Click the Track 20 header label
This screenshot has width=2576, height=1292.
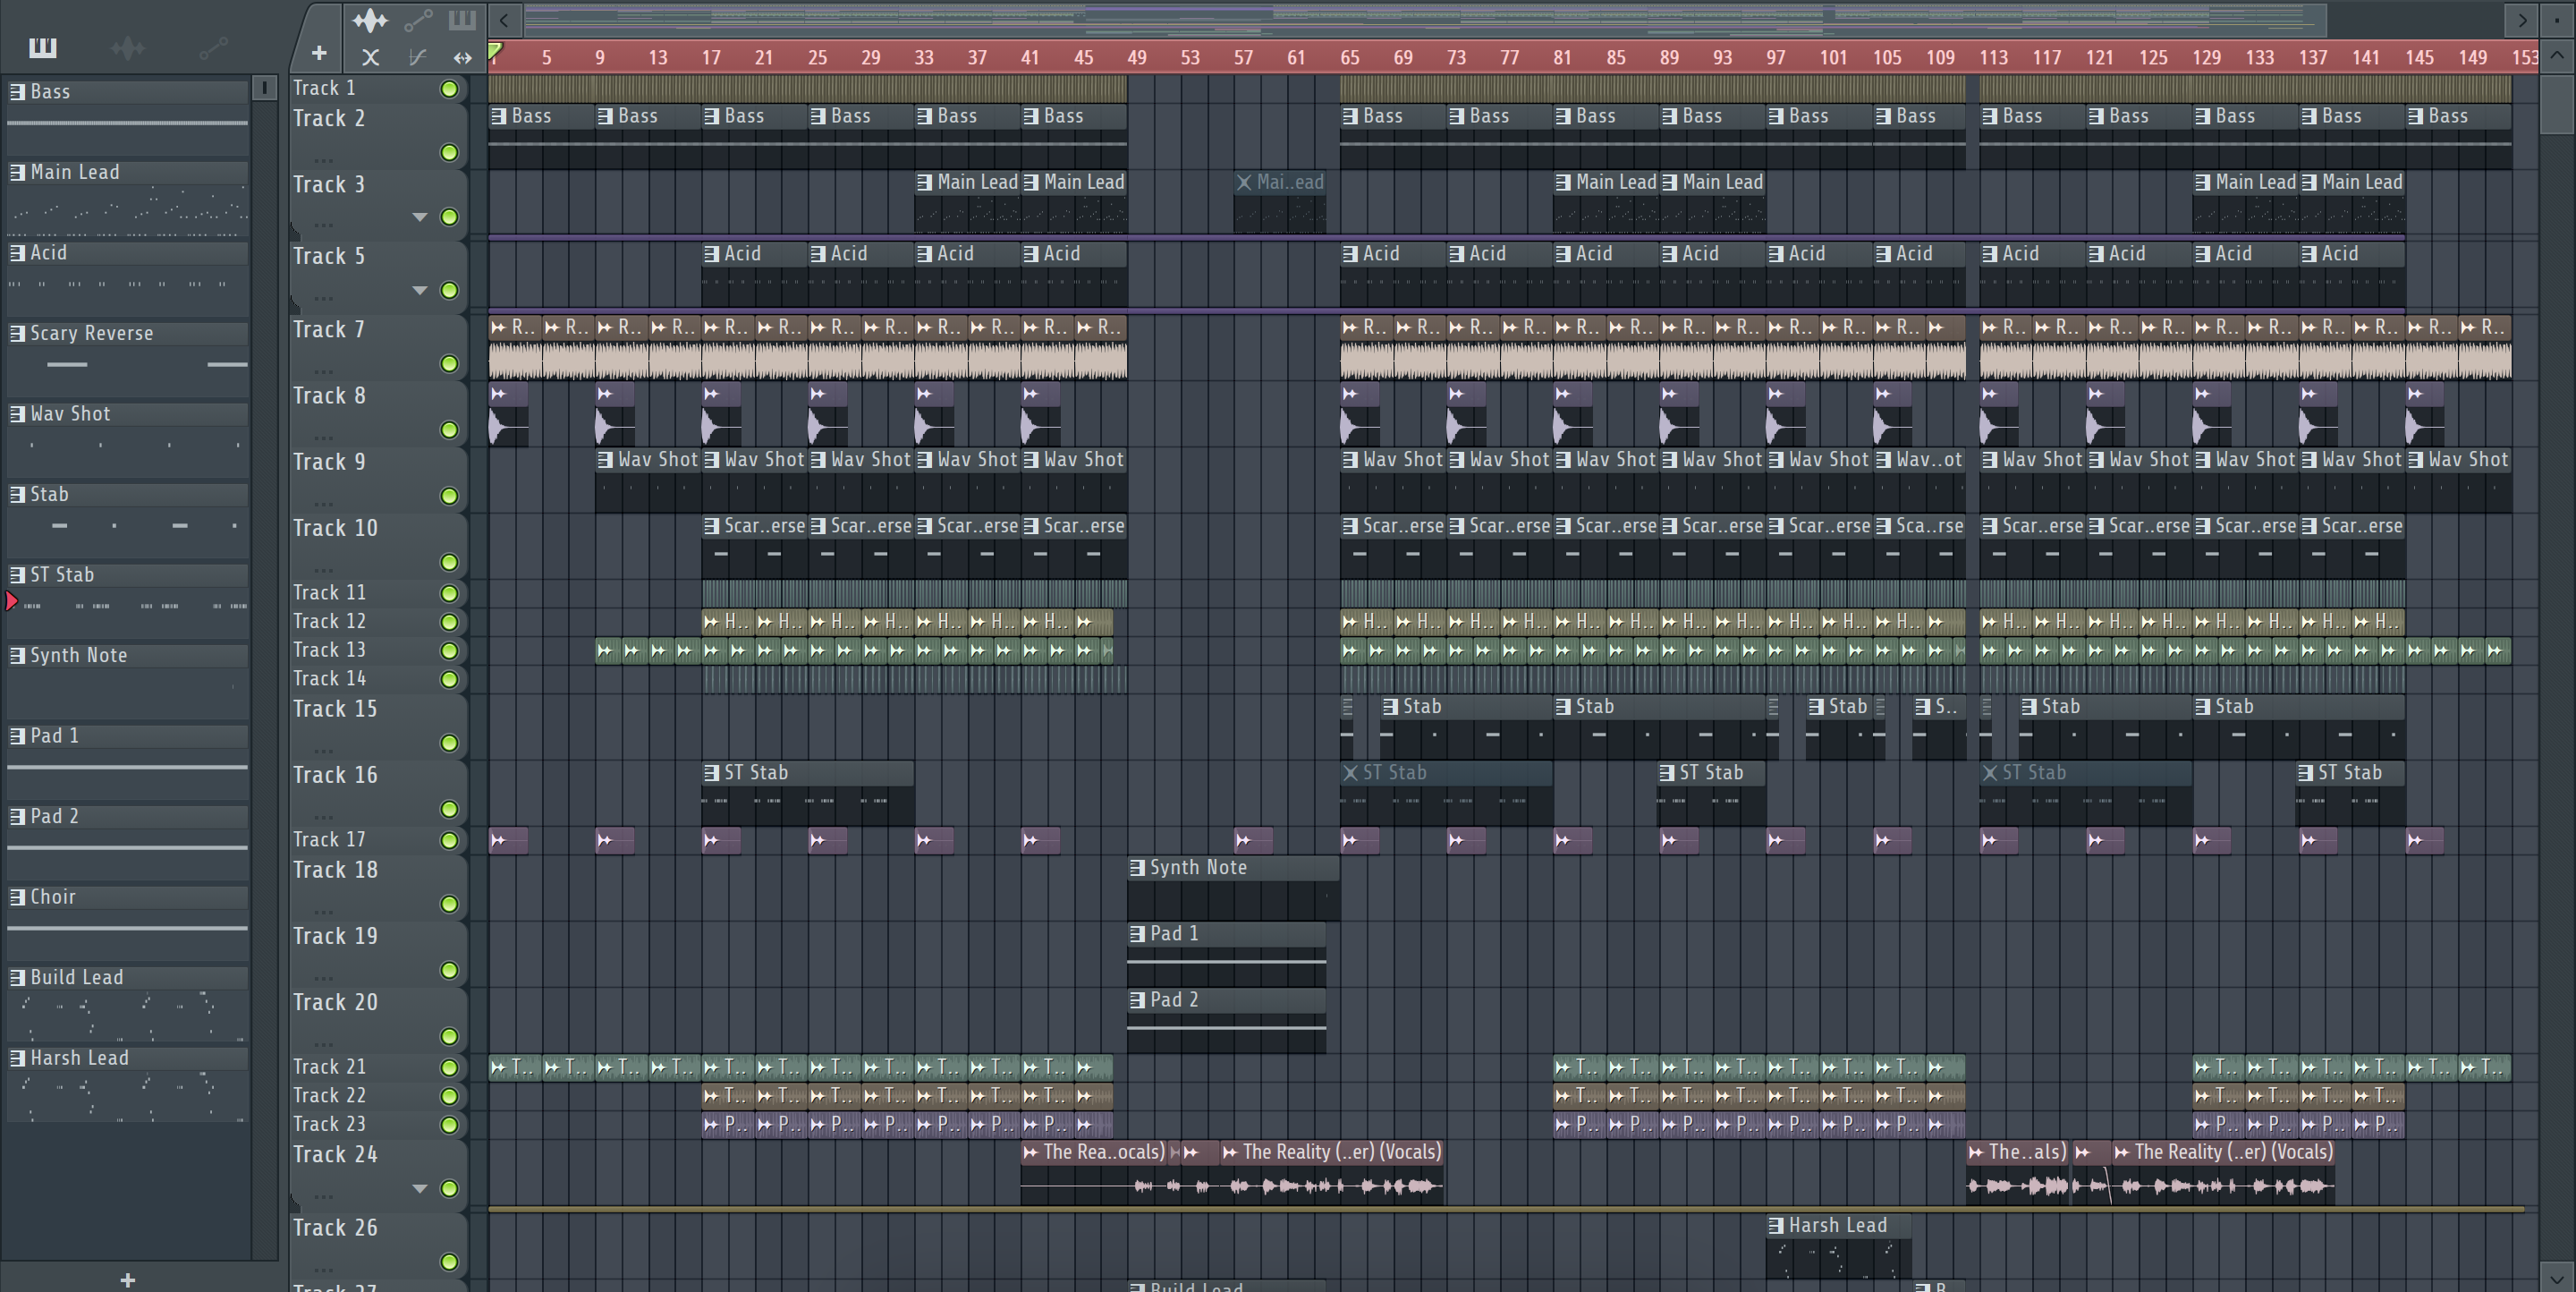(x=335, y=1002)
